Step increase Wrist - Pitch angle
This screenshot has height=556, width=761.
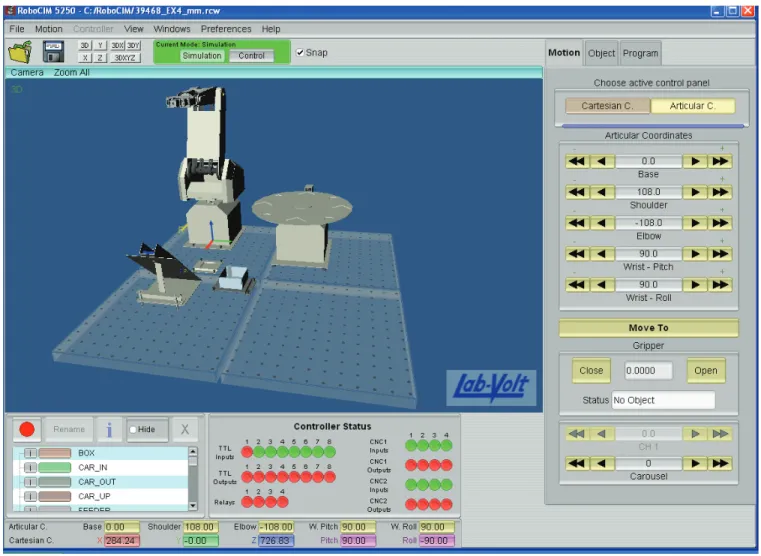695,254
